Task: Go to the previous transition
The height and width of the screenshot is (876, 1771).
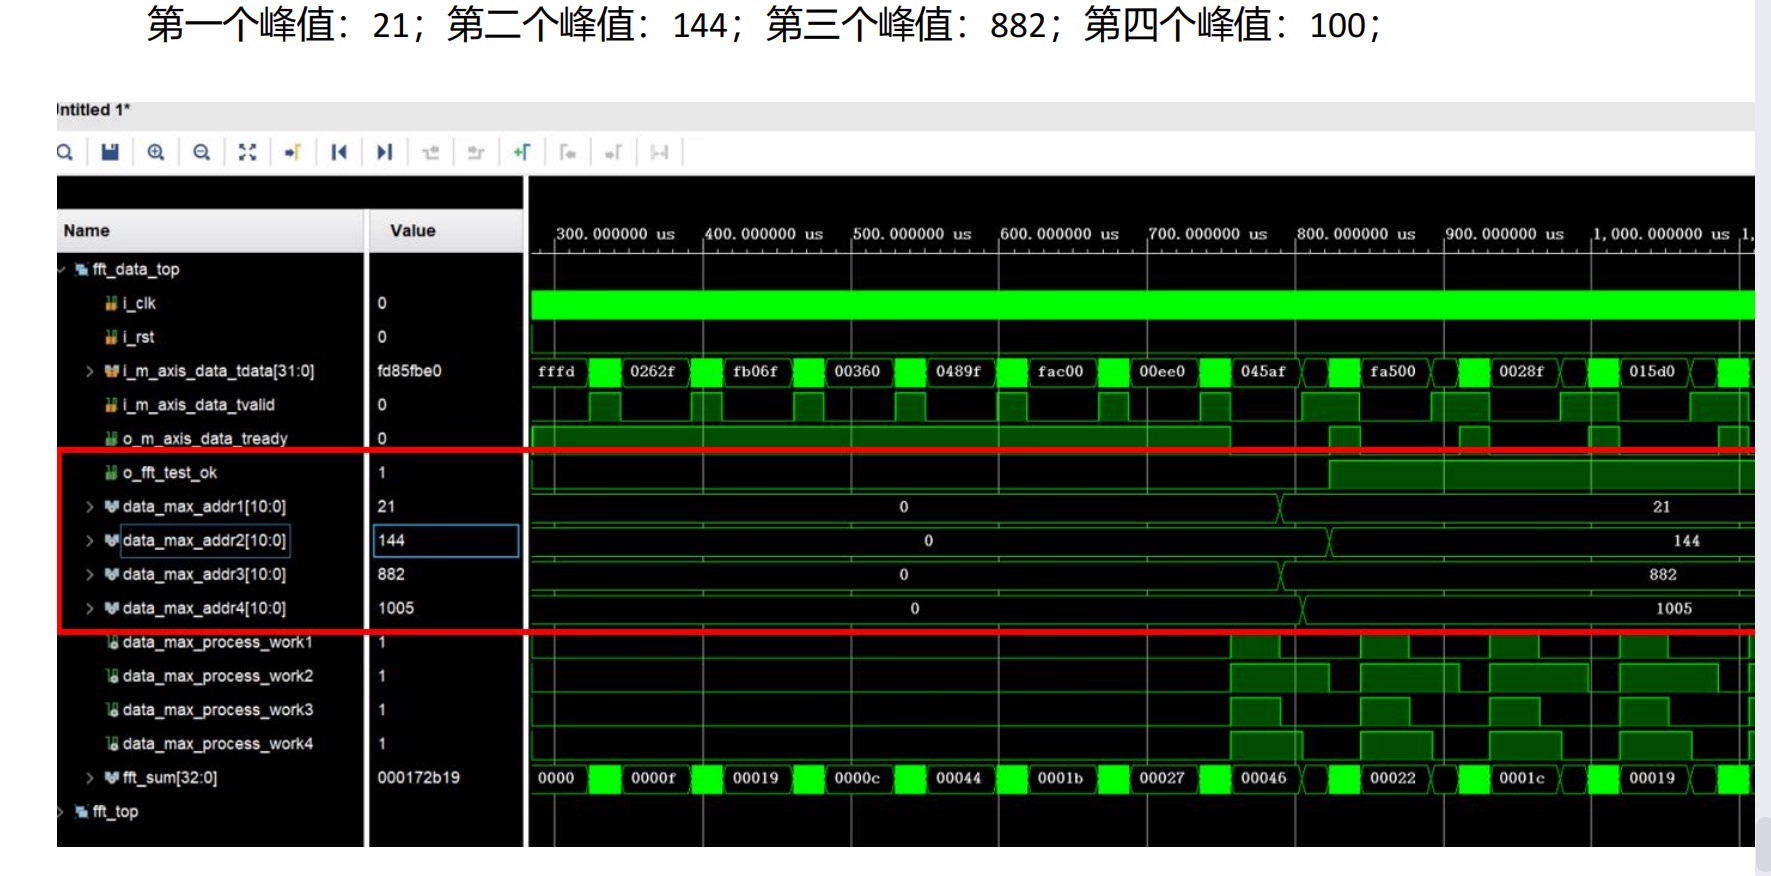Action: (x=431, y=152)
